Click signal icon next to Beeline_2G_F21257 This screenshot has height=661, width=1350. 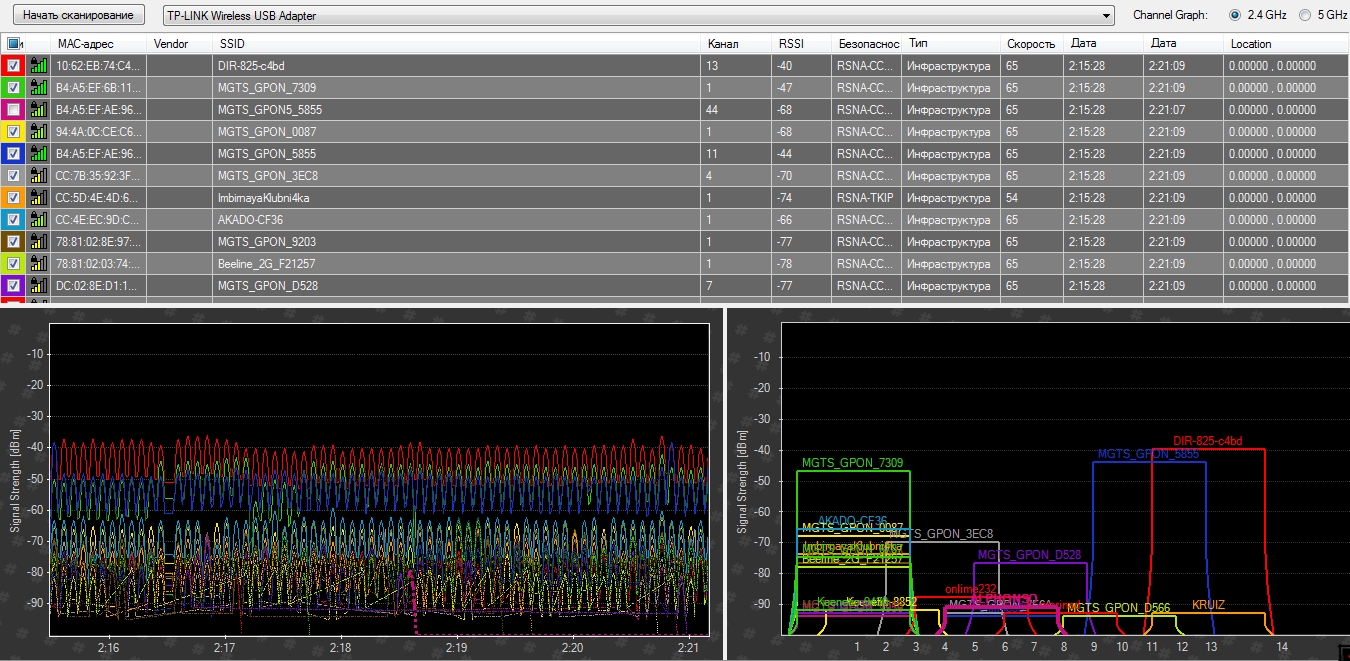pyautogui.click(x=39, y=264)
